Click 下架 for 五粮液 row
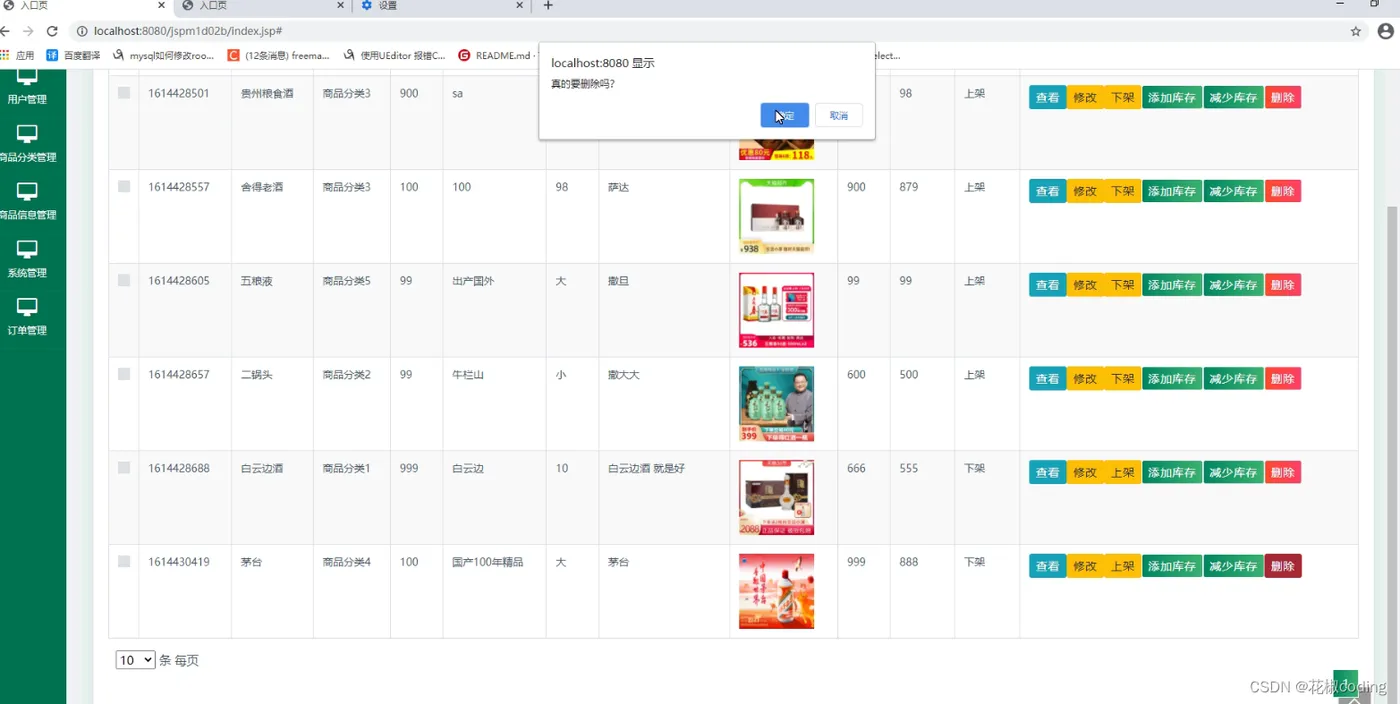The image size is (1400, 704). 1123,285
